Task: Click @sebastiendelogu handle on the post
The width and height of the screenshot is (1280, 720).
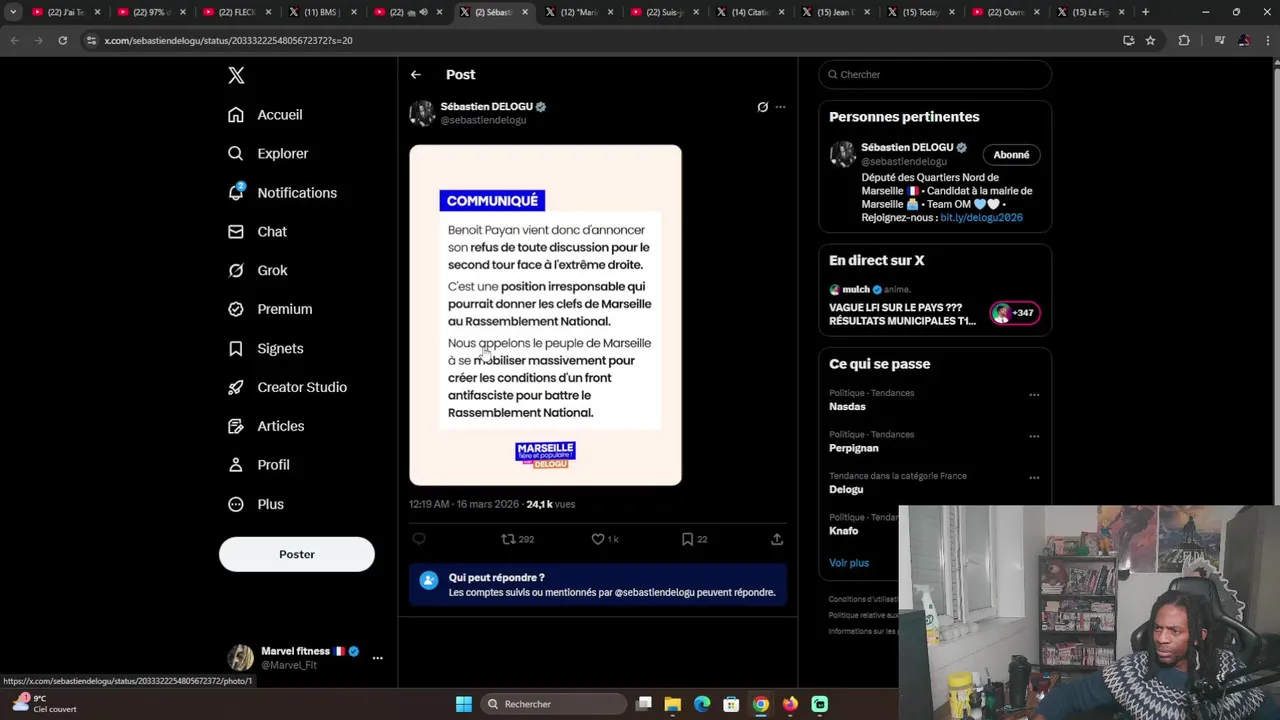Action: (x=483, y=121)
